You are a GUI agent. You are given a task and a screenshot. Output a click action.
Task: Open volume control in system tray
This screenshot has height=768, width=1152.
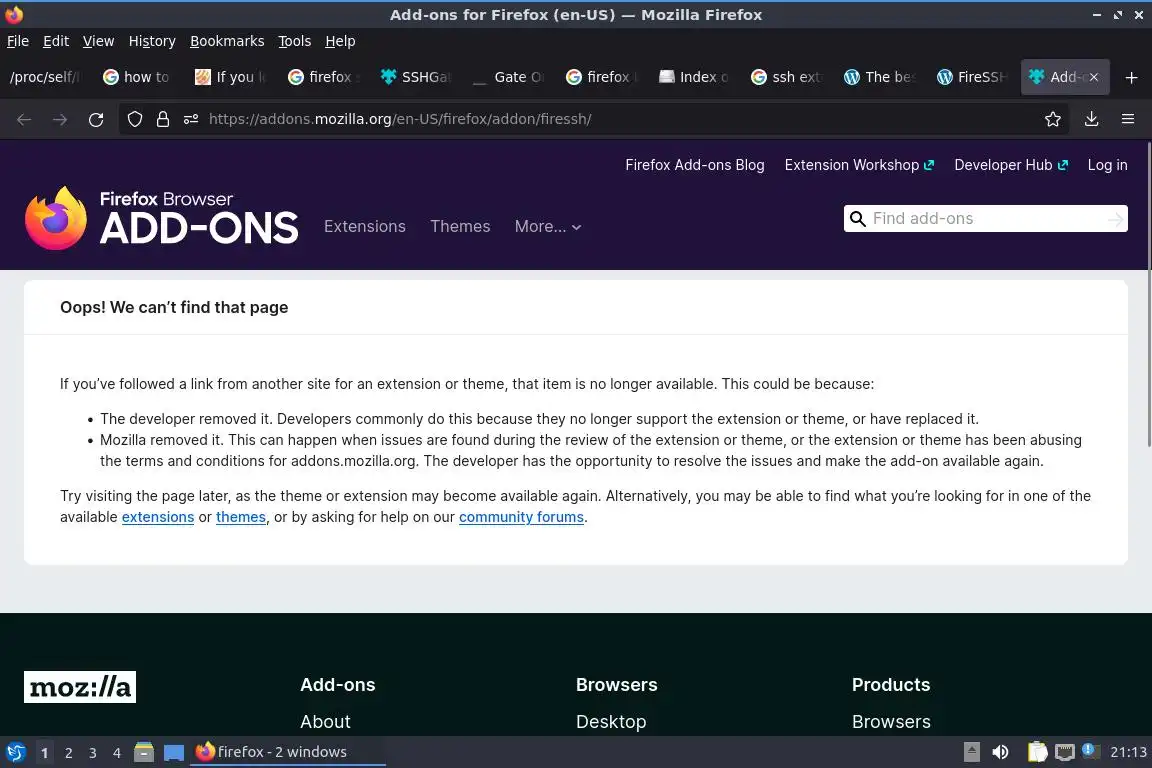tap(1000, 752)
